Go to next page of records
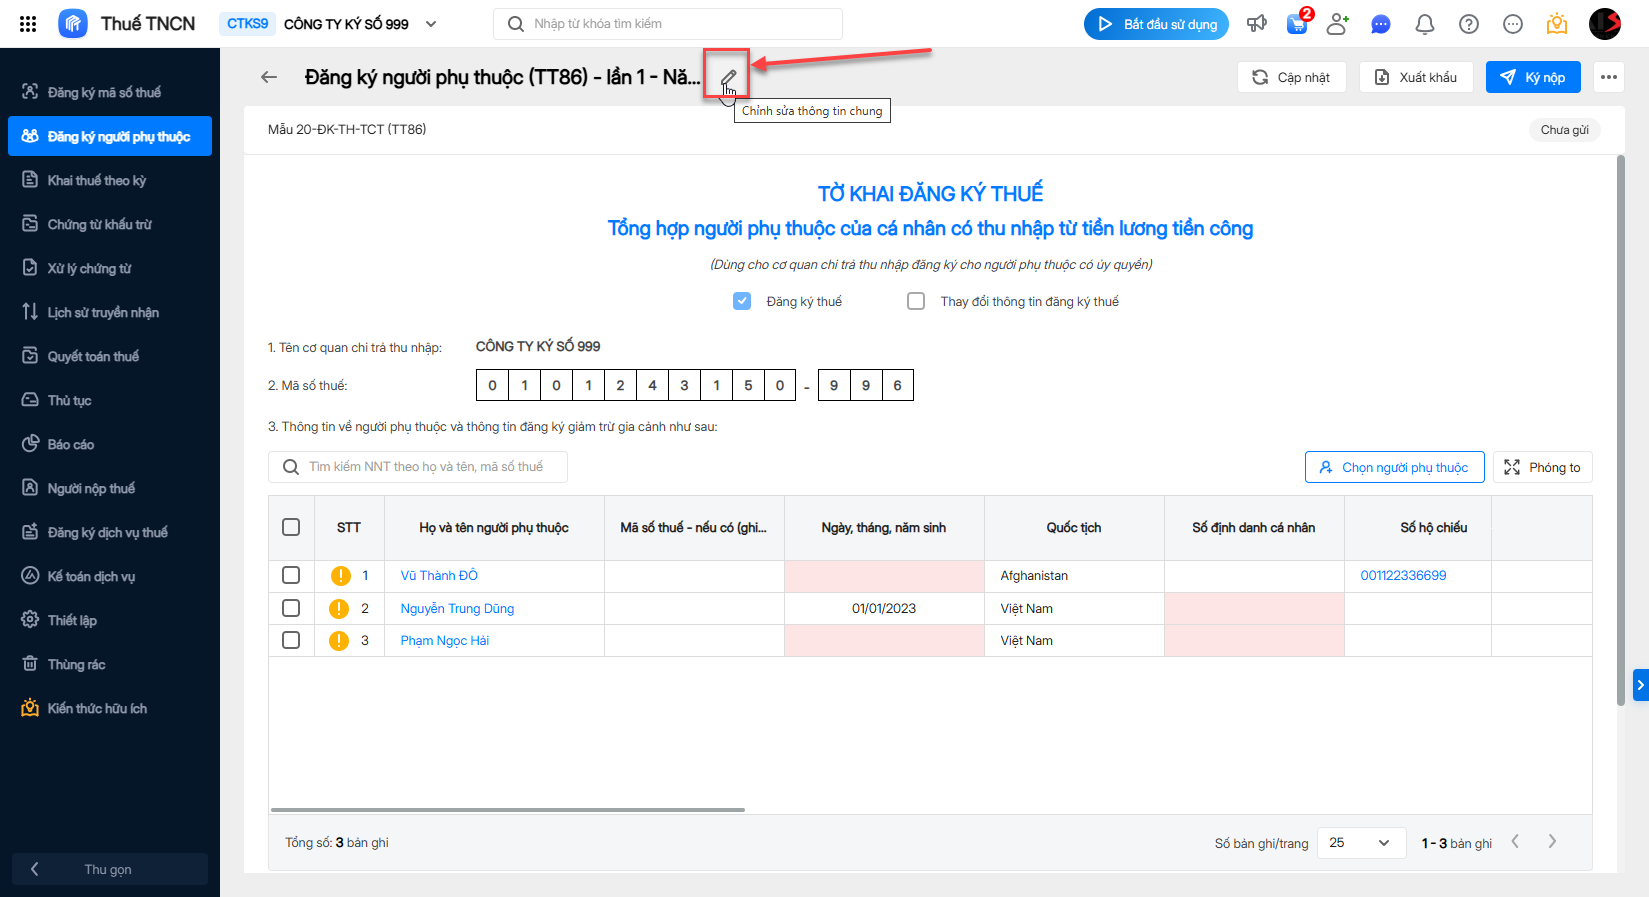 [1552, 842]
